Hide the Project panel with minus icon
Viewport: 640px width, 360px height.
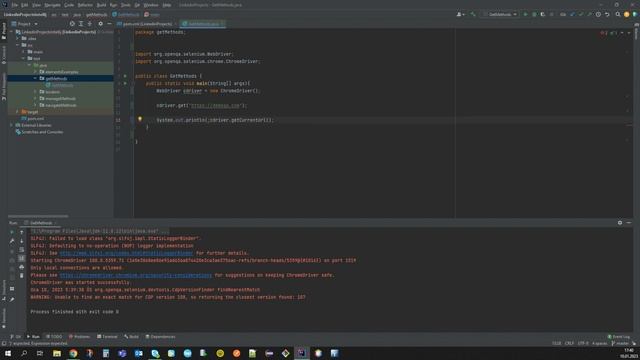coord(109,24)
